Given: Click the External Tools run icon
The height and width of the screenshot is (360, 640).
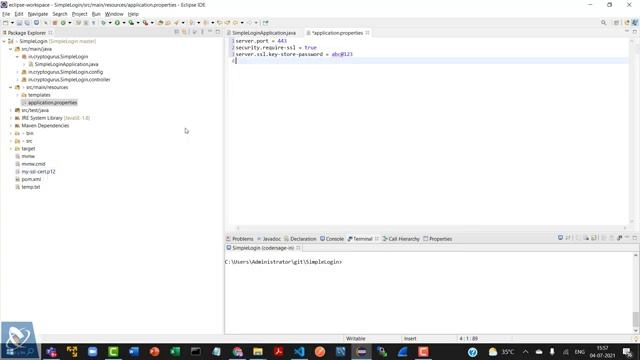Looking at the screenshot, I should click(145, 23).
